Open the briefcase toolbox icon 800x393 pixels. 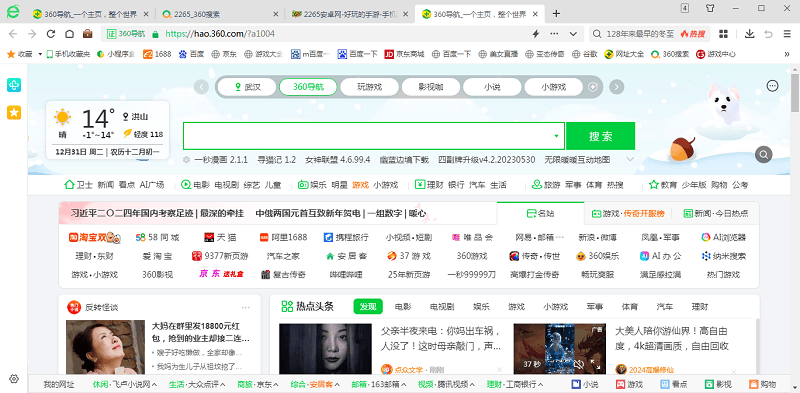pos(87,34)
